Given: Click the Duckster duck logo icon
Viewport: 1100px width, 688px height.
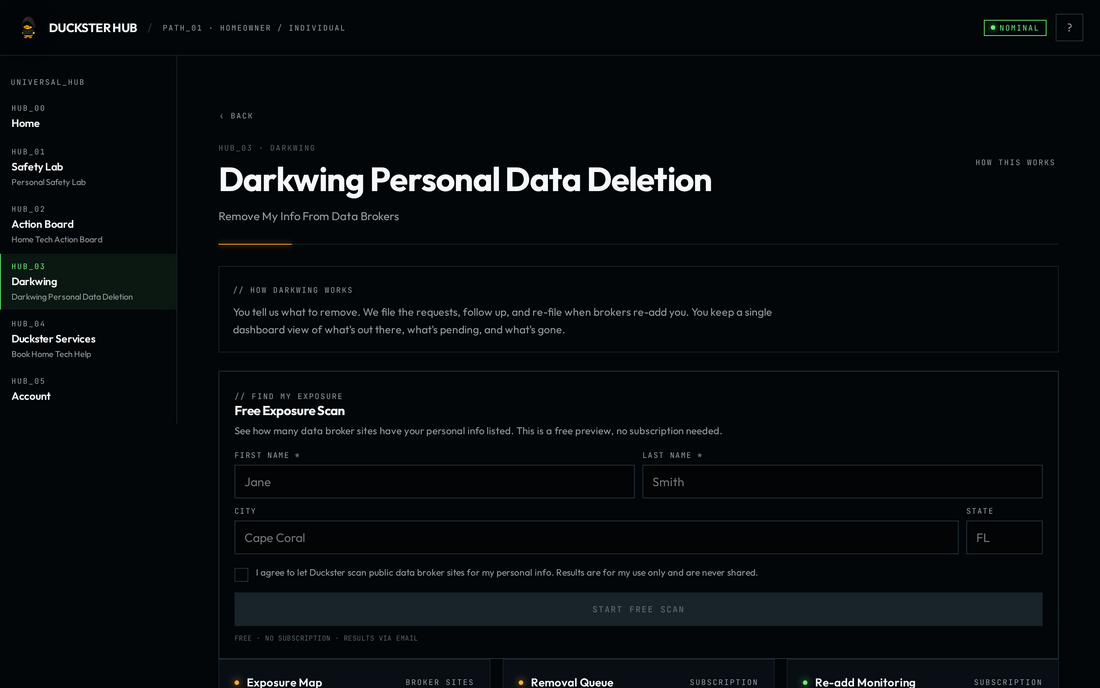Looking at the screenshot, I should click(x=28, y=28).
